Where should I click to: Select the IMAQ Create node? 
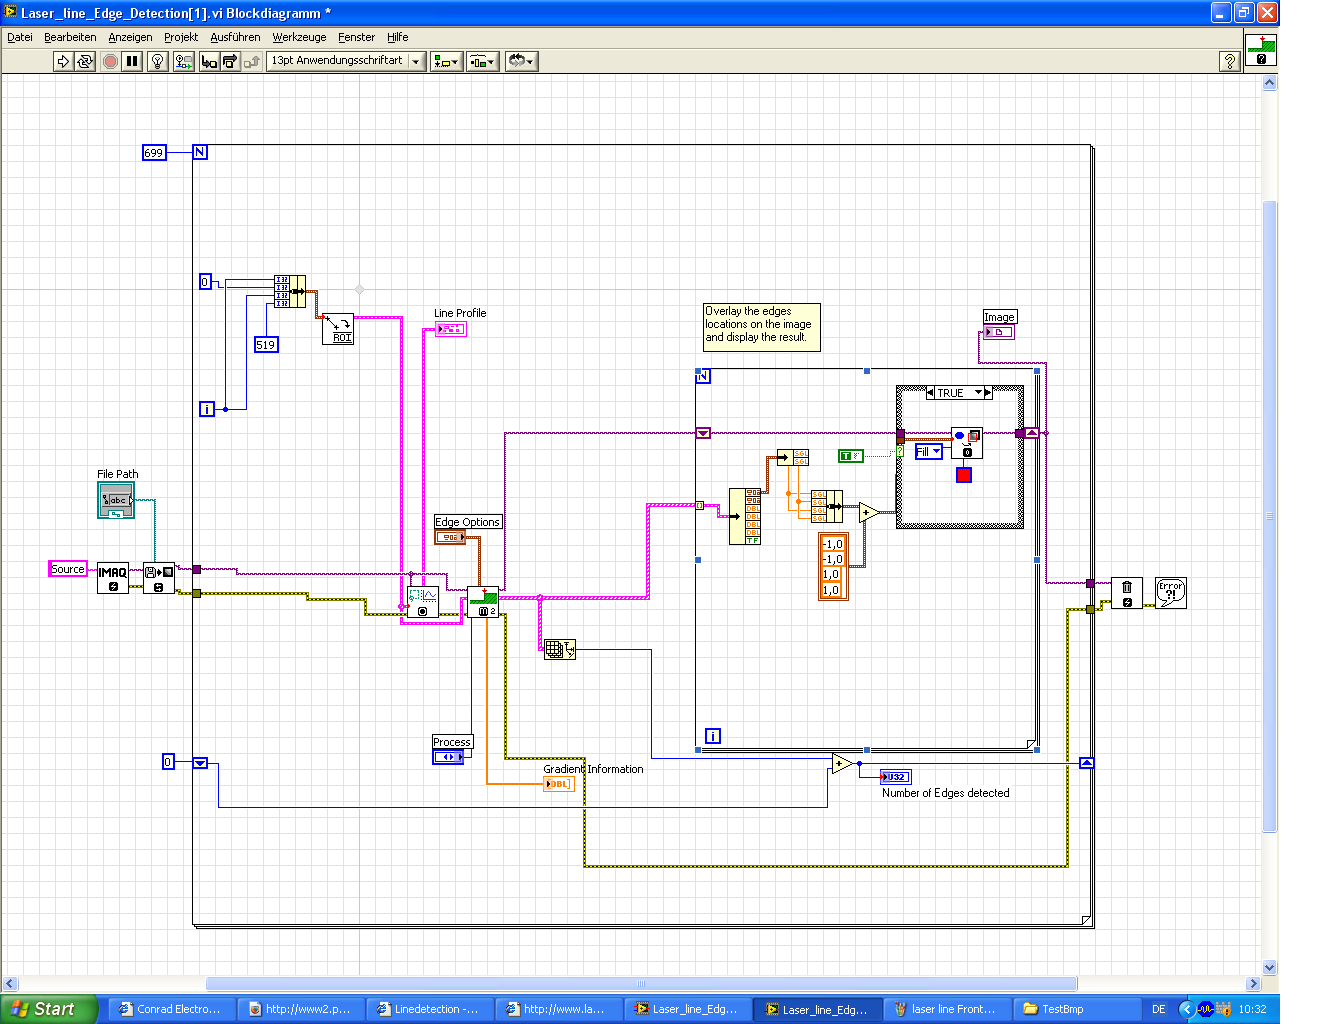(113, 578)
